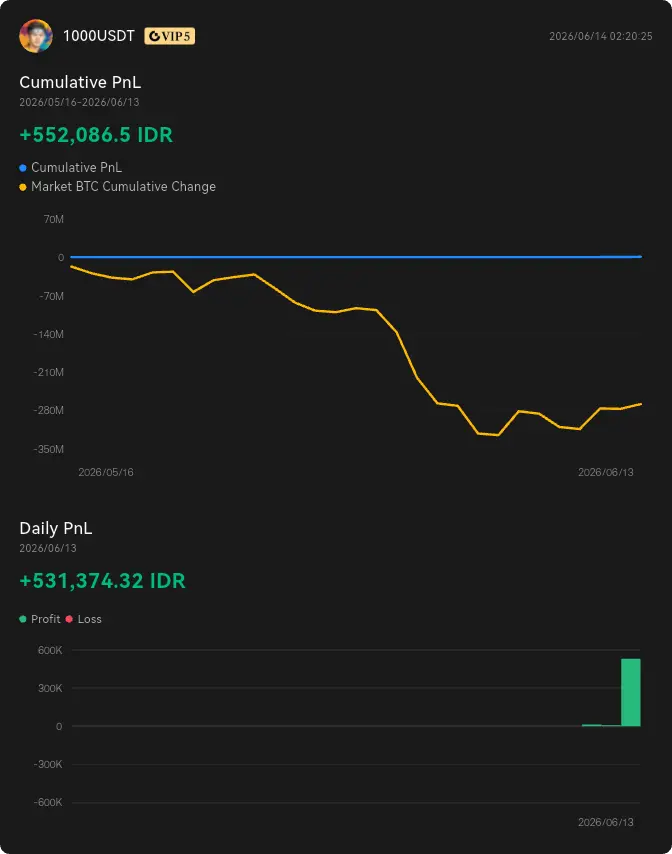Click the +552,086.5 IDR cumulative value

pos(96,135)
